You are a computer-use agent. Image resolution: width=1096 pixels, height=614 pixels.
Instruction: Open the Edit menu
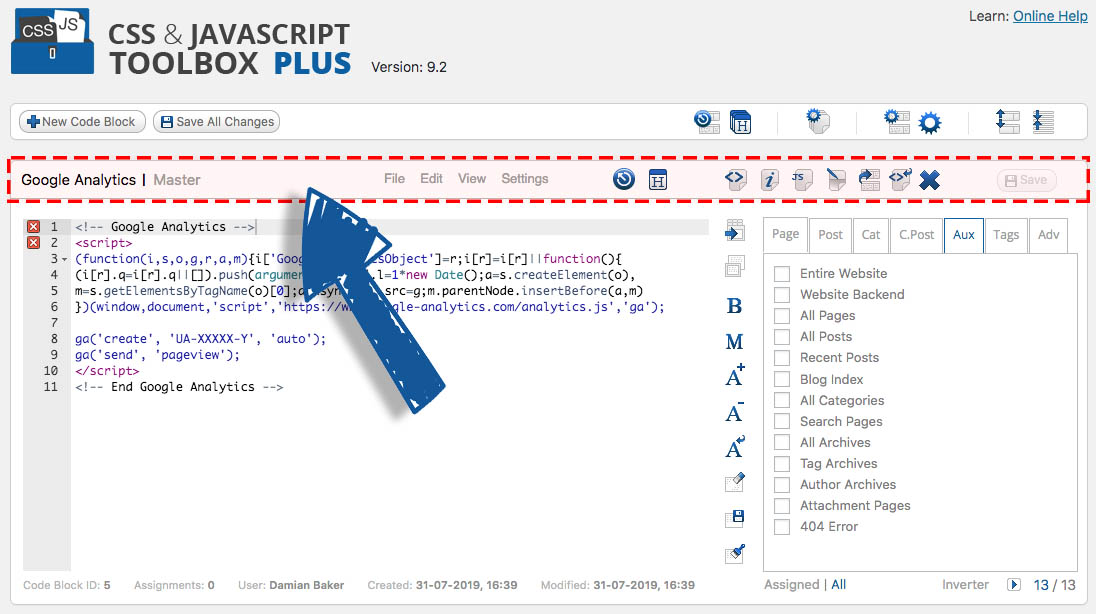click(431, 179)
